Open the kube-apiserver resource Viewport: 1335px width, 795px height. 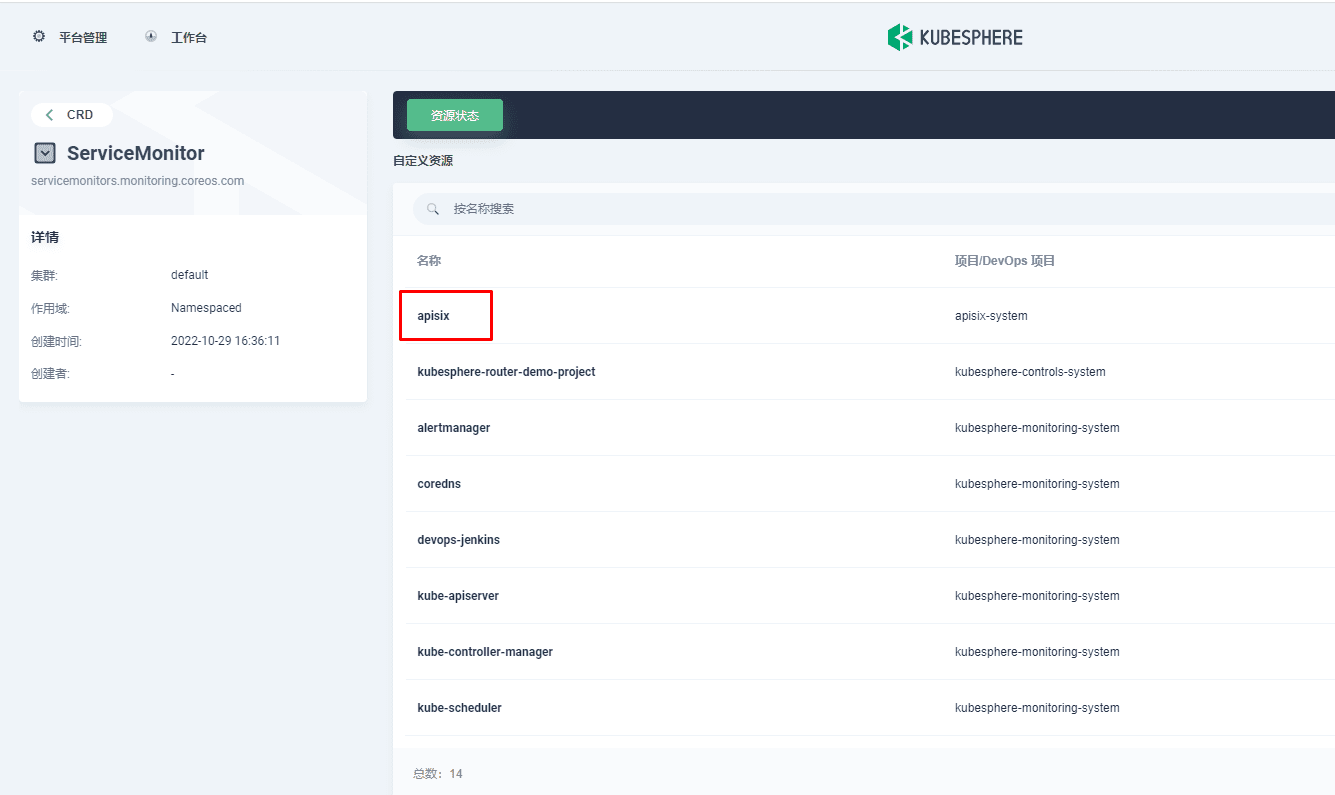458,596
